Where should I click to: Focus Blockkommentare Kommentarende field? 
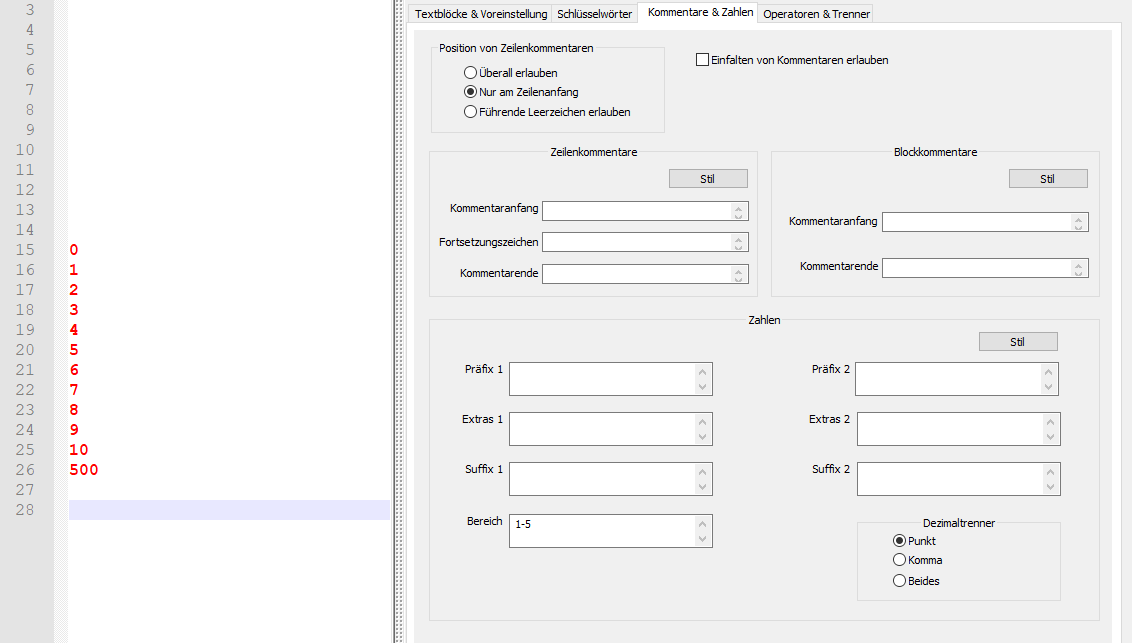coord(985,268)
